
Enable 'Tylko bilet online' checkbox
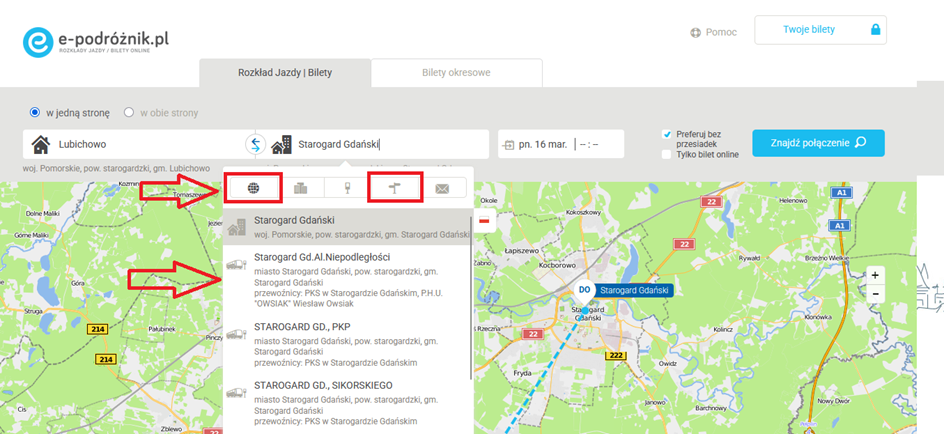click(x=667, y=154)
